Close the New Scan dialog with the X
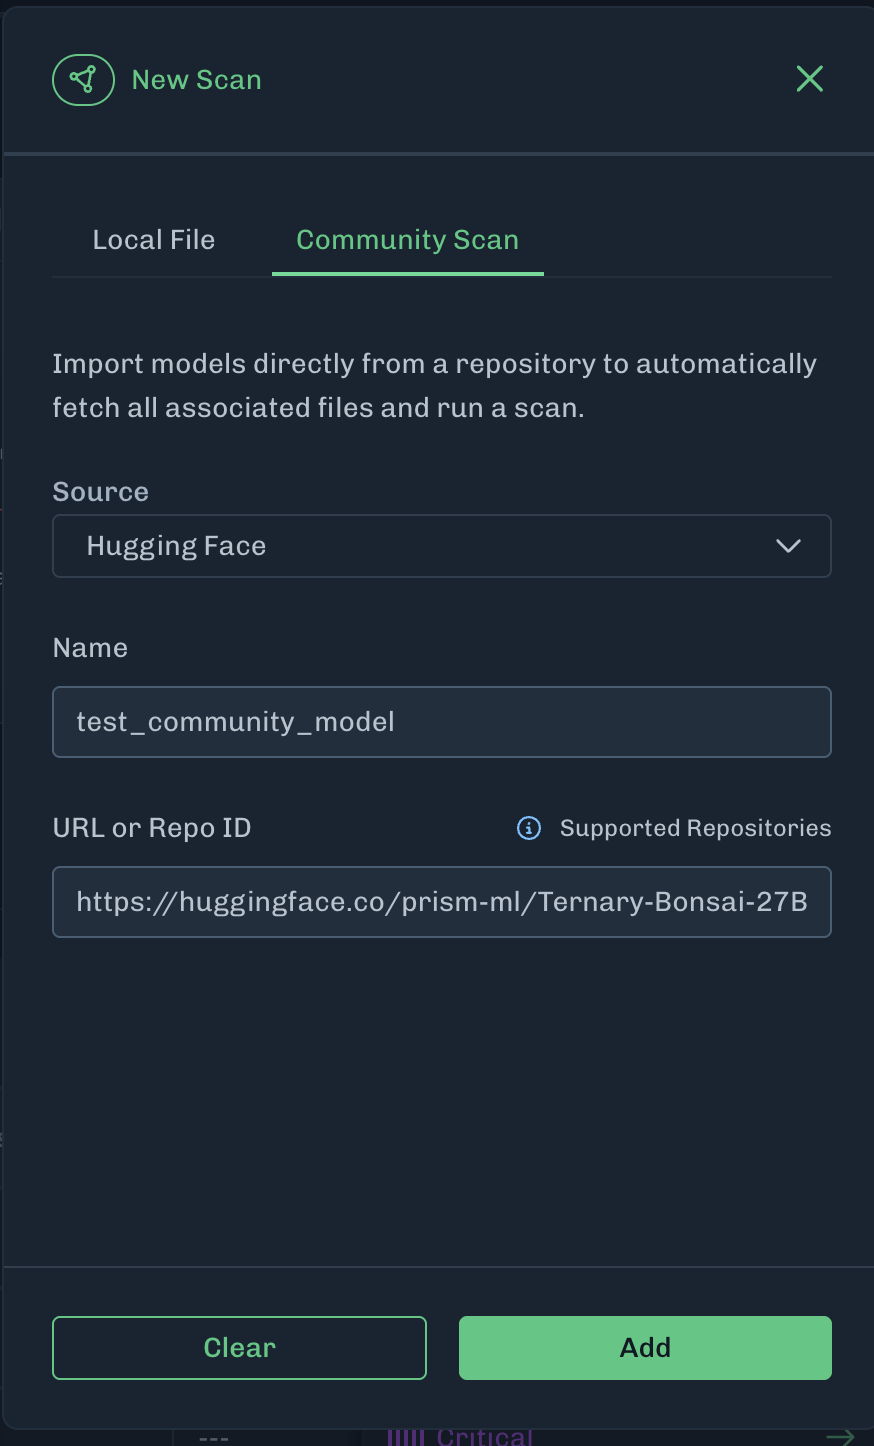 click(809, 79)
